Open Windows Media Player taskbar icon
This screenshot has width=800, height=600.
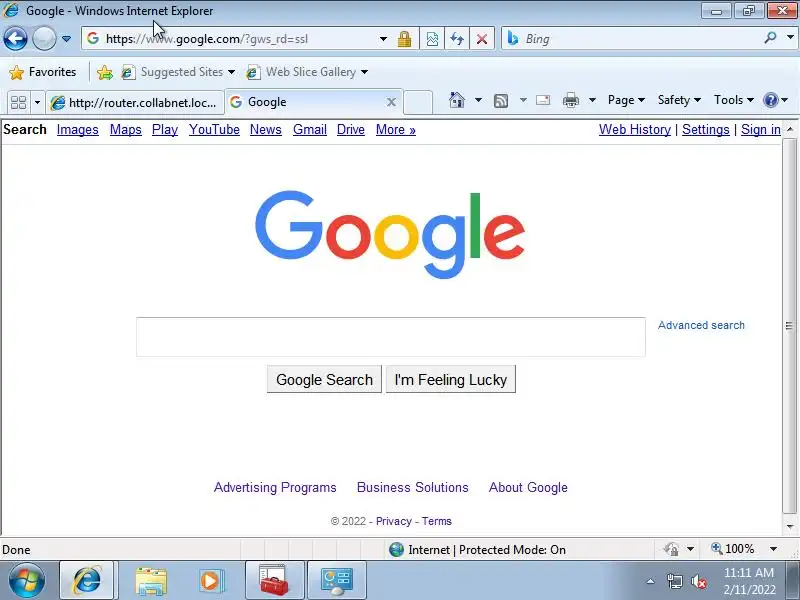point(210,581)
